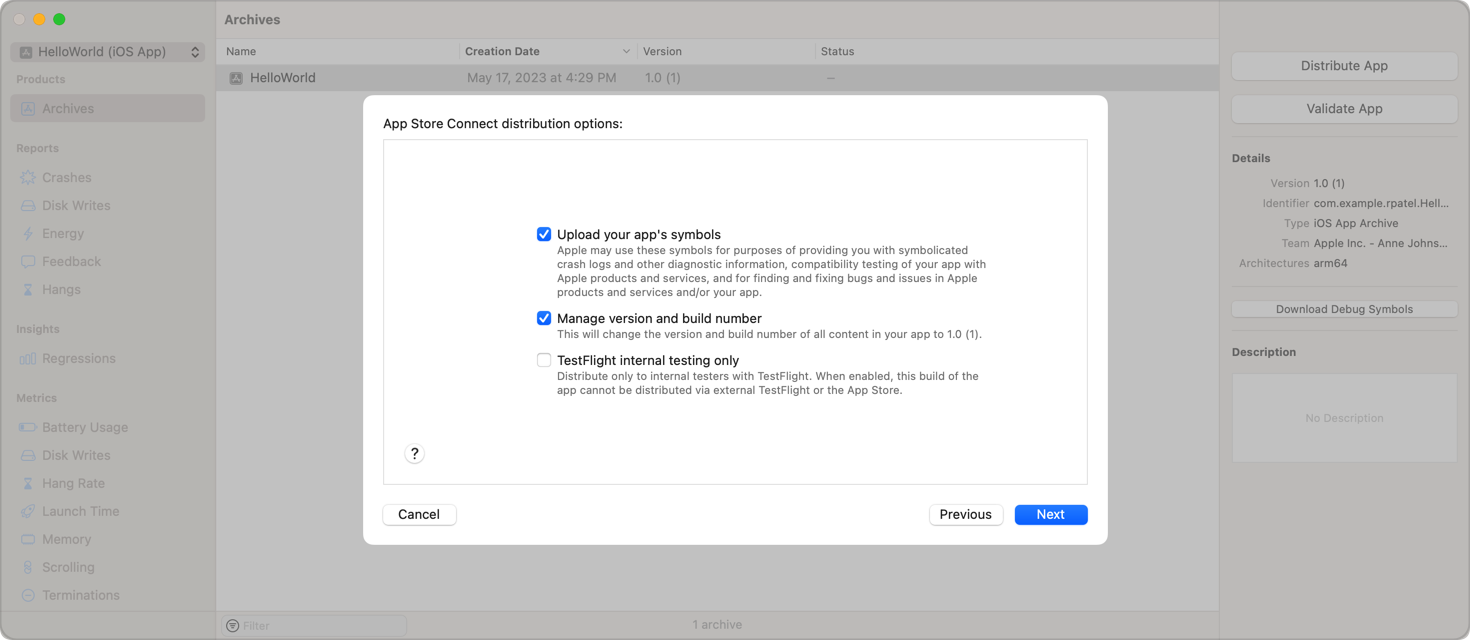Click the iOS App Archive type value

(x=1356, y=223)
